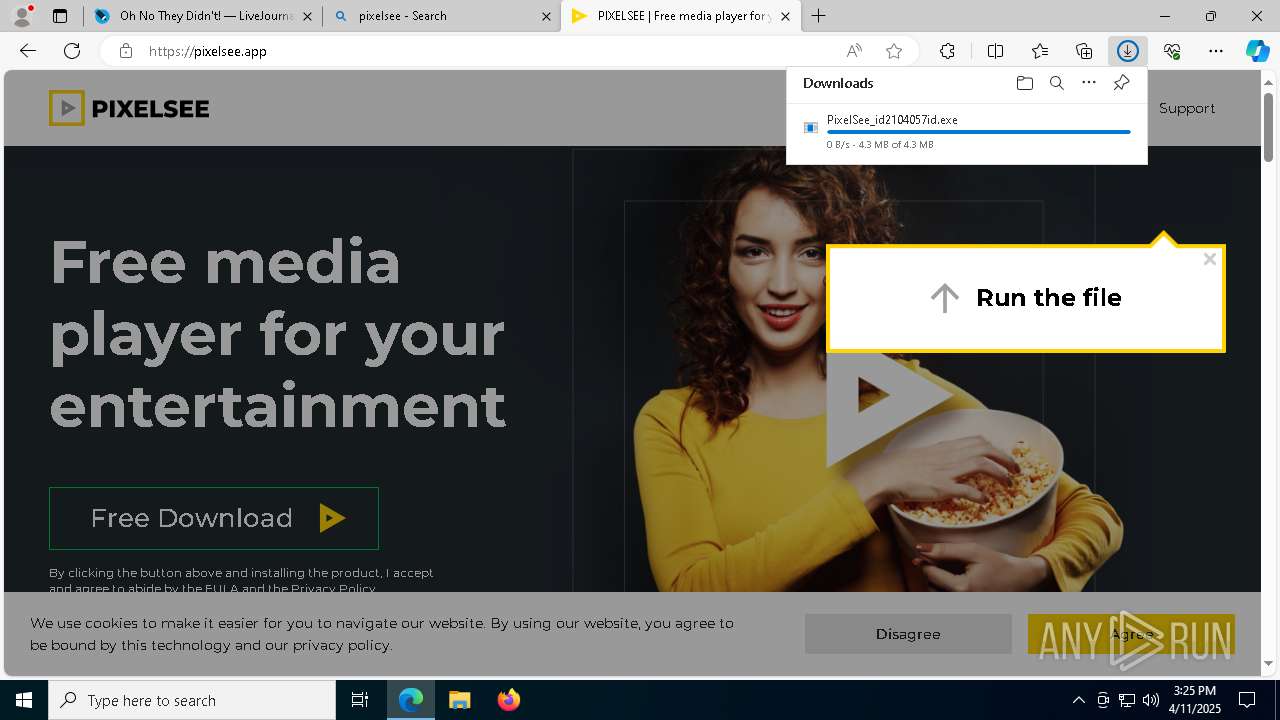The height and width of the screenshot is (720, 1280).
Task: Click the Edge taskbar icon
Action: [x=411, y=700]
